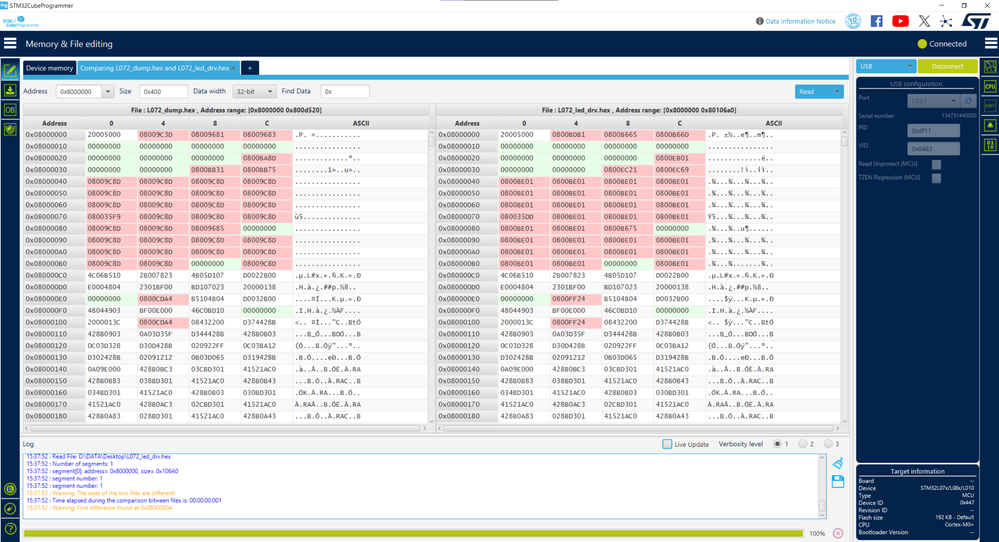The image size is (999, 542).
Task: Click the log area vertical scrollbar
Action: 822,486
